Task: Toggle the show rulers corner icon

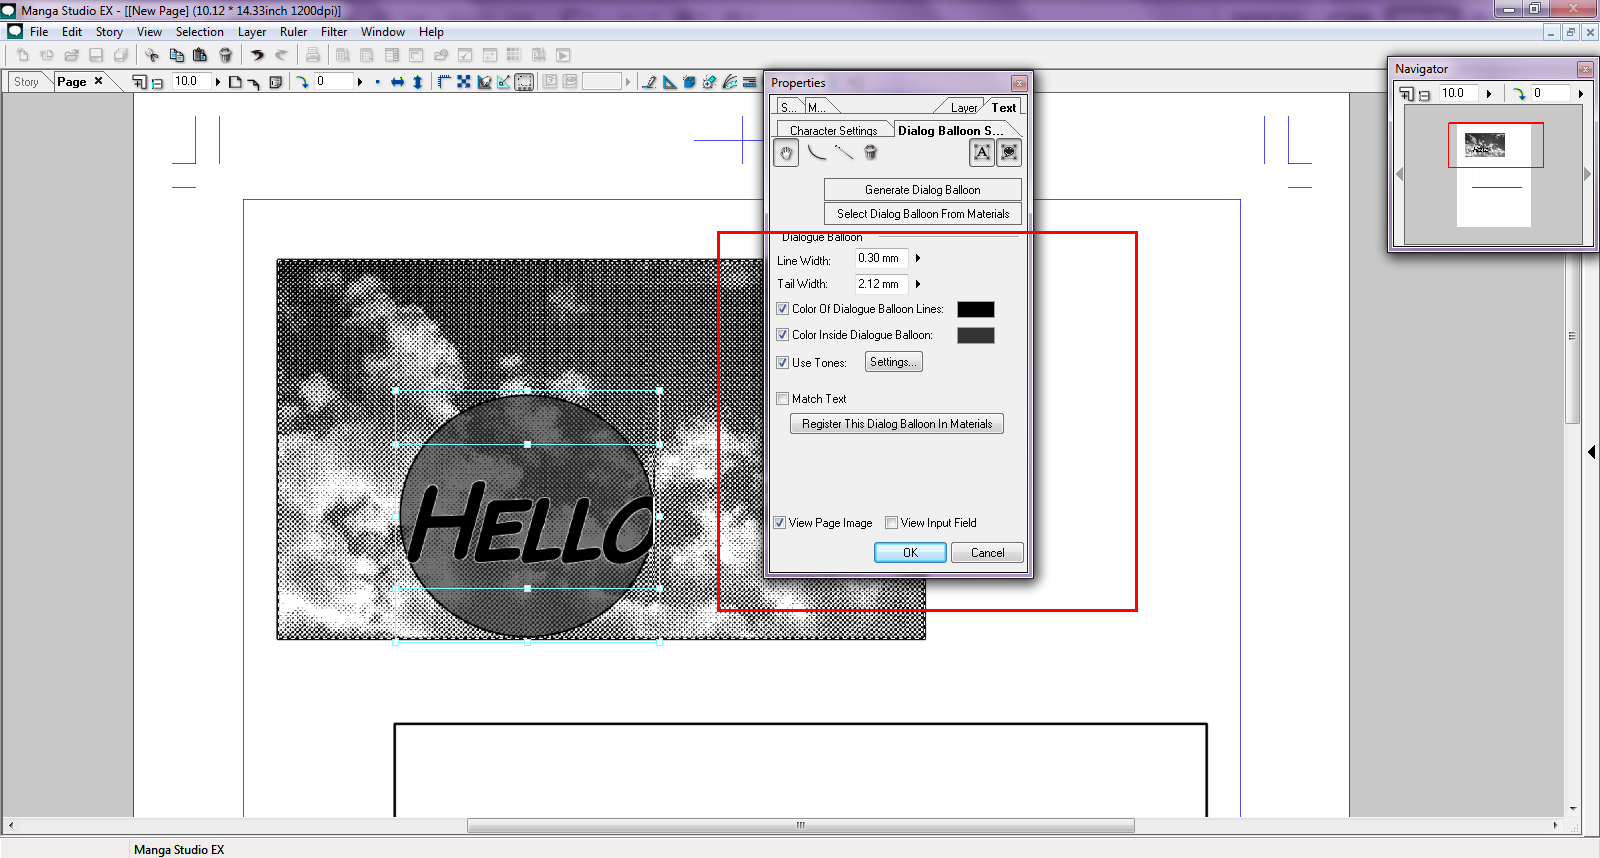Action: pyautogui.click(x=444, y=82)
